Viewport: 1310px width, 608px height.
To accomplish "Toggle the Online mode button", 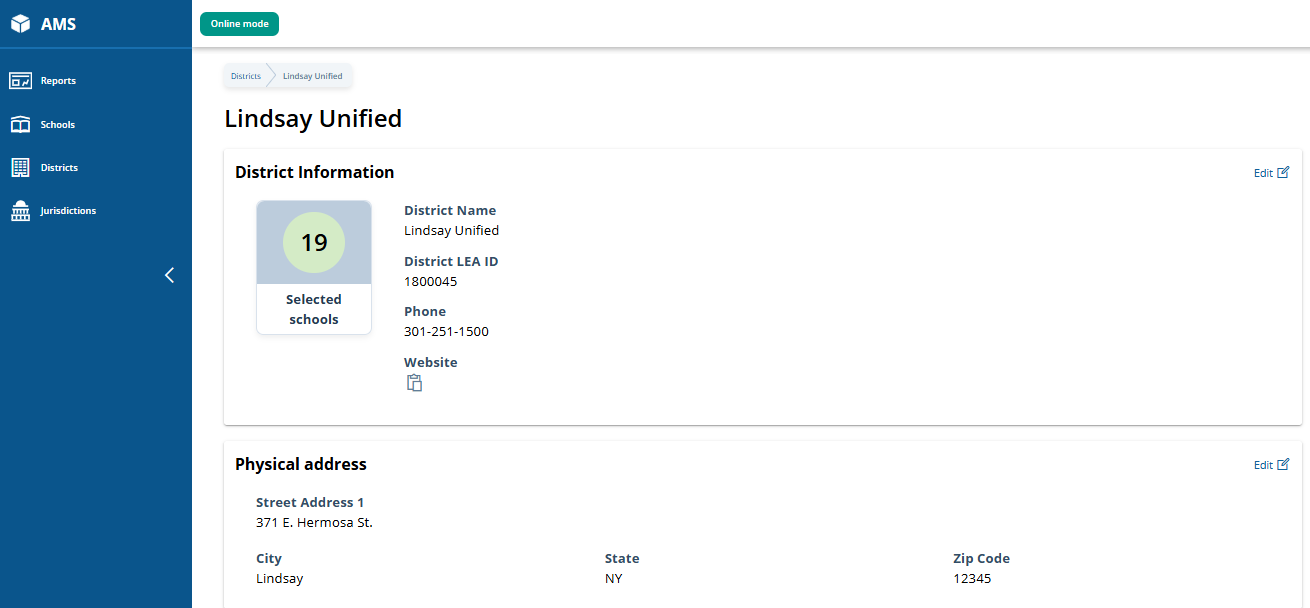I will click(239, 24).
